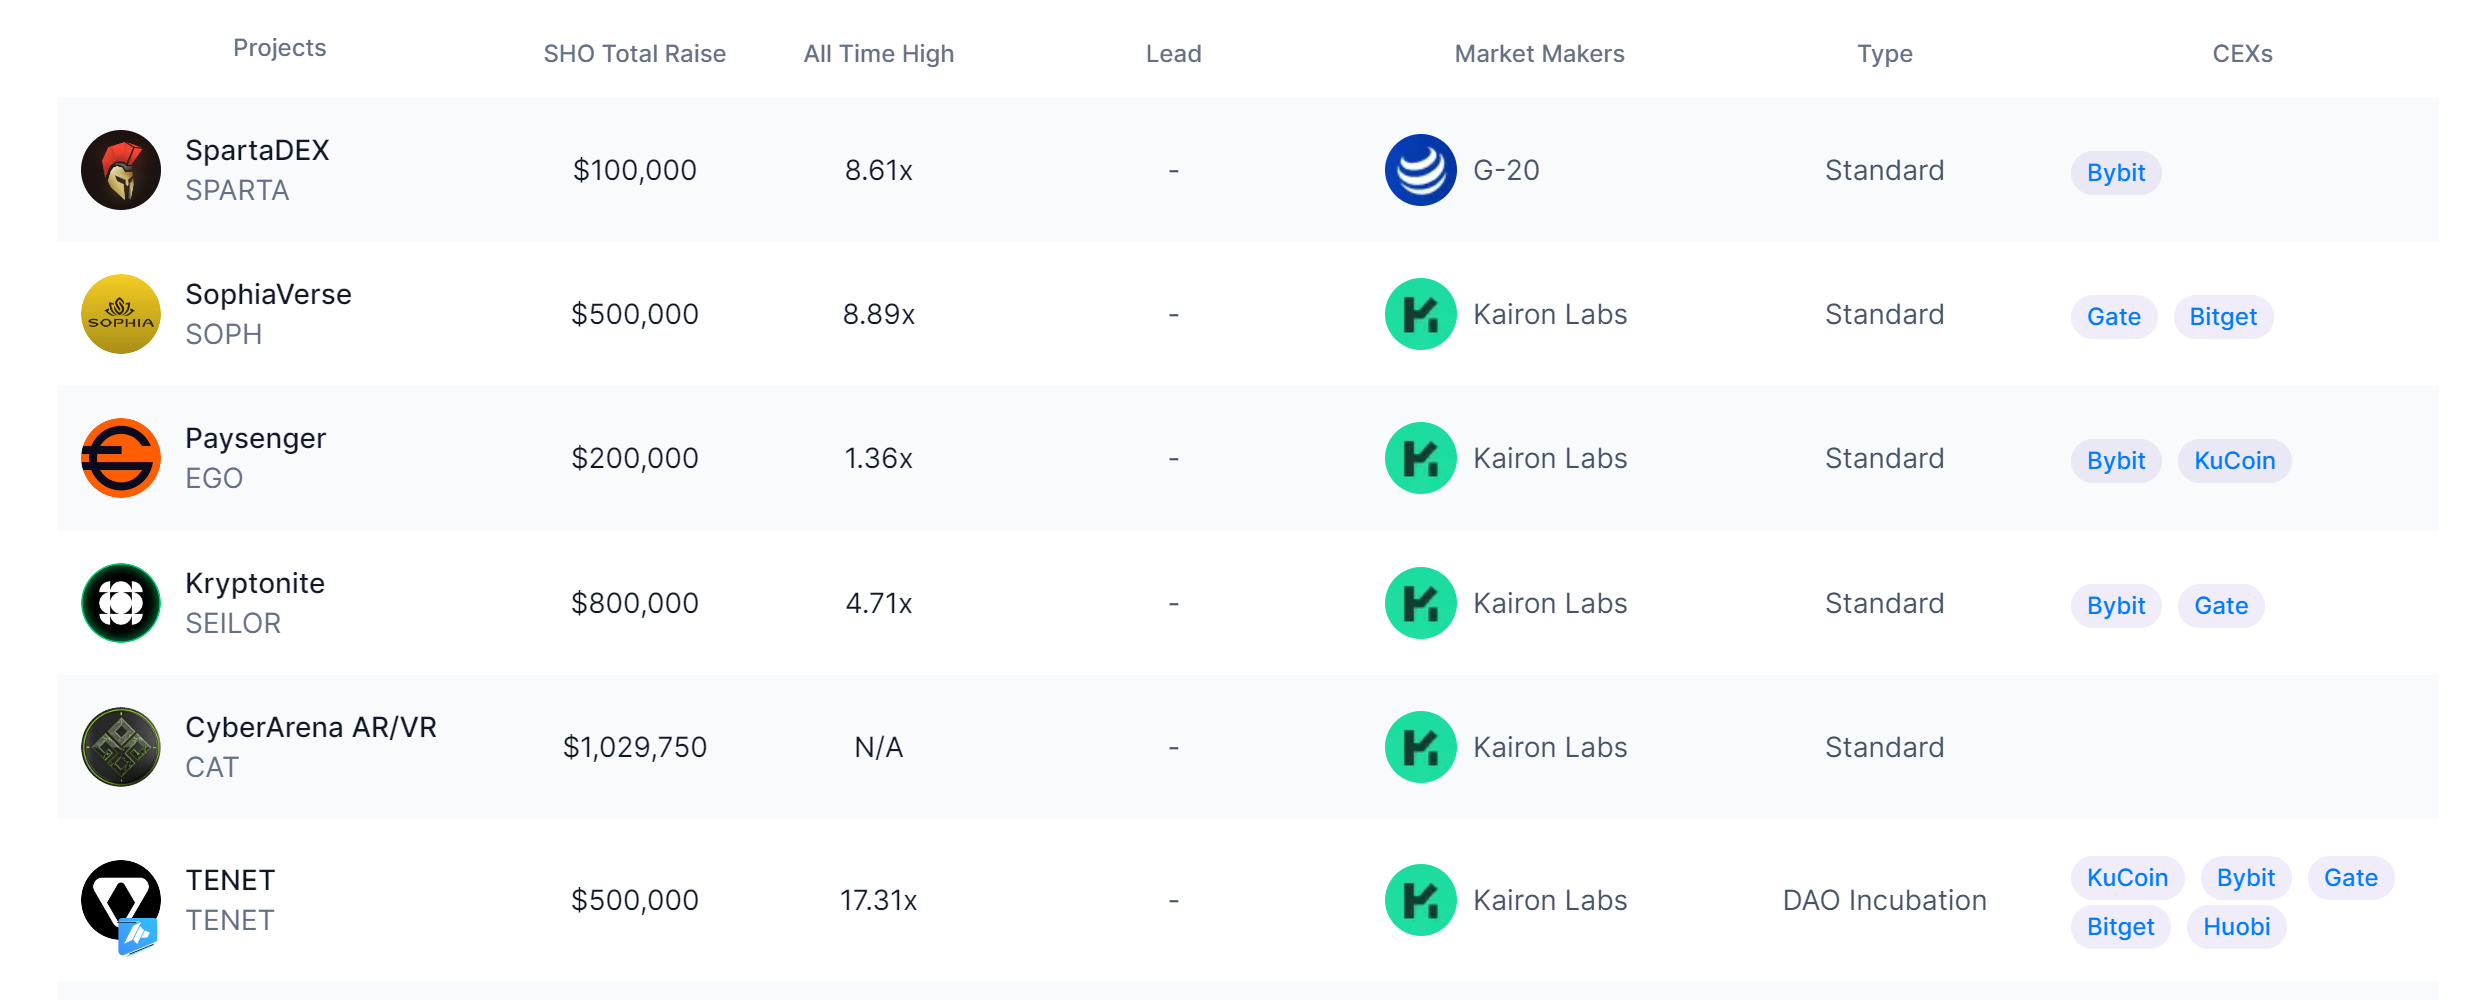
Task: Click the SpartaDEX helmet logo icon
Action: [x=121, y=170]
